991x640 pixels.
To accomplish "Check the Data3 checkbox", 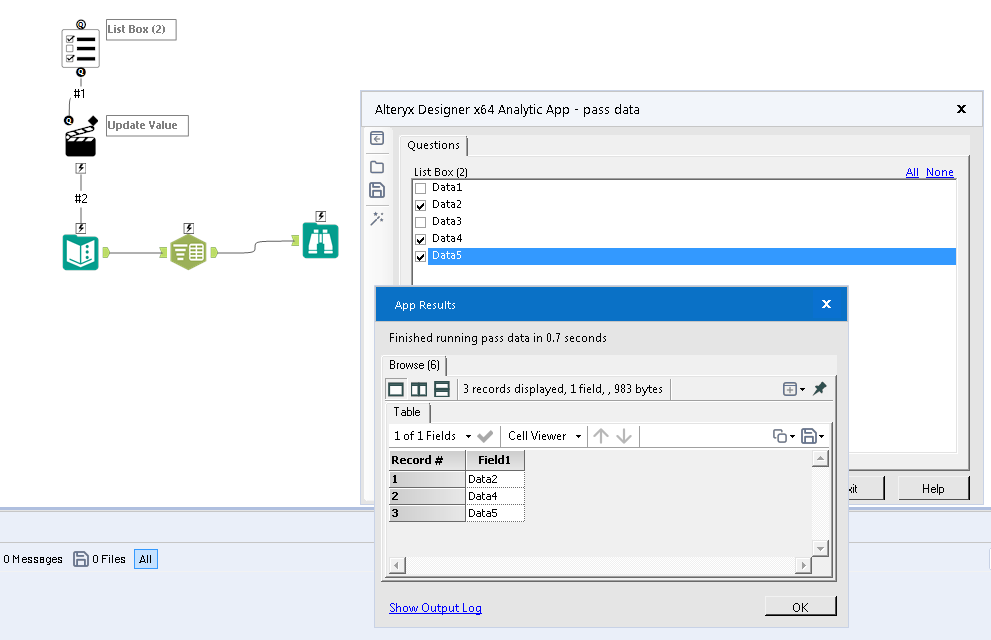I will pyautogui.click(x=420, y=222).
